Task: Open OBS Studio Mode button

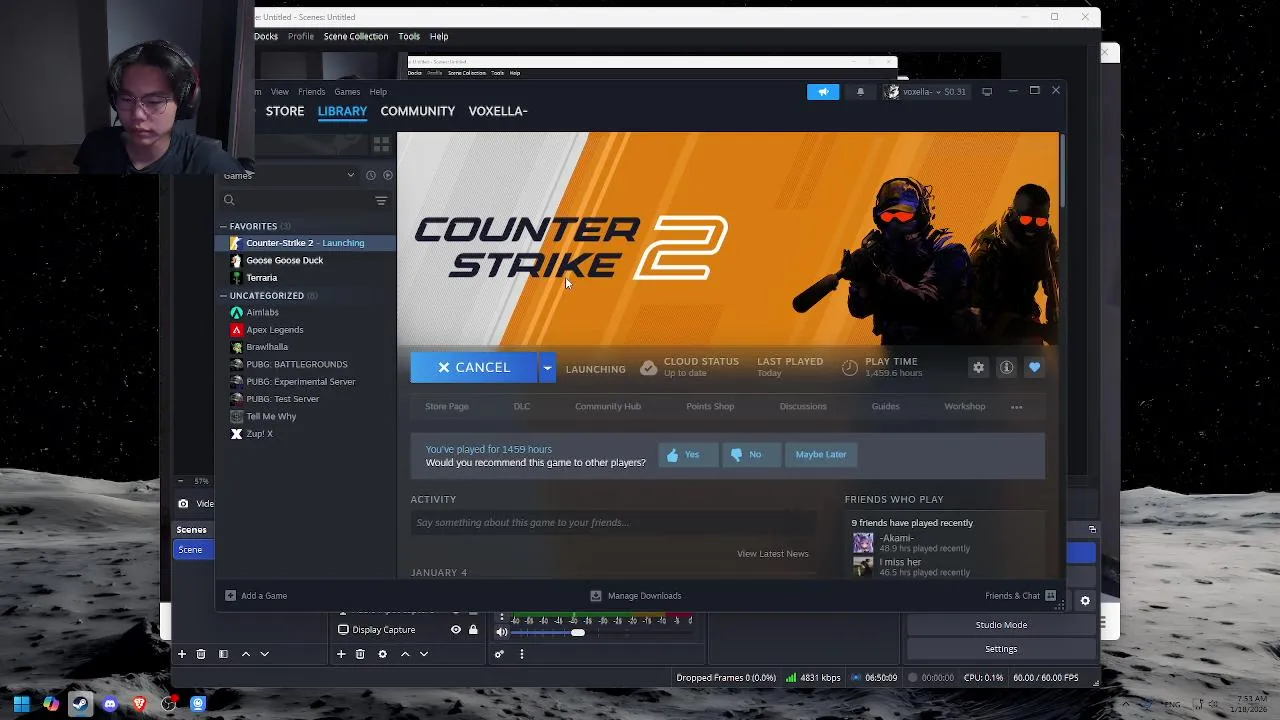Action: point(1001,625)
